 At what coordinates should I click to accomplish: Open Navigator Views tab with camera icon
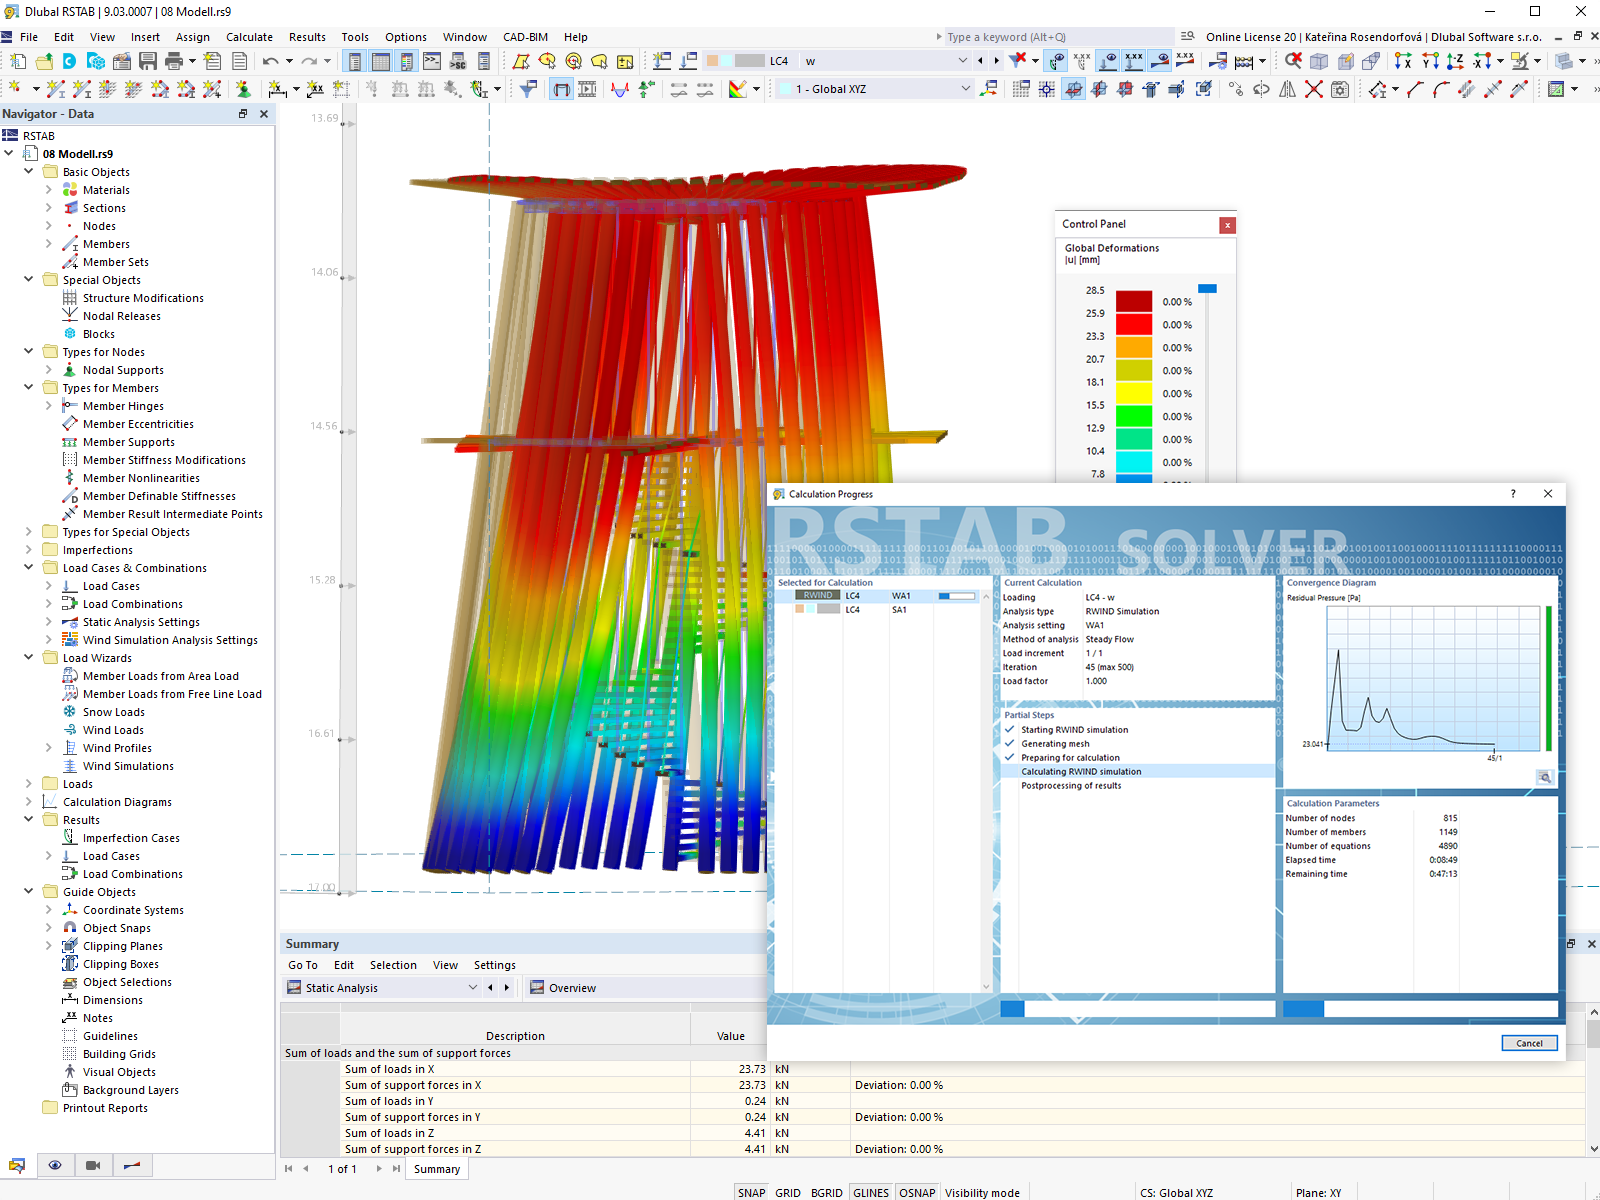pos(93,1165)
